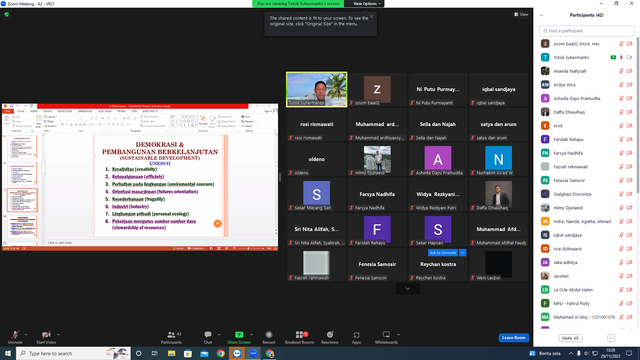Click Leave Room button
640x360 pixels.
tap(513, 338)
